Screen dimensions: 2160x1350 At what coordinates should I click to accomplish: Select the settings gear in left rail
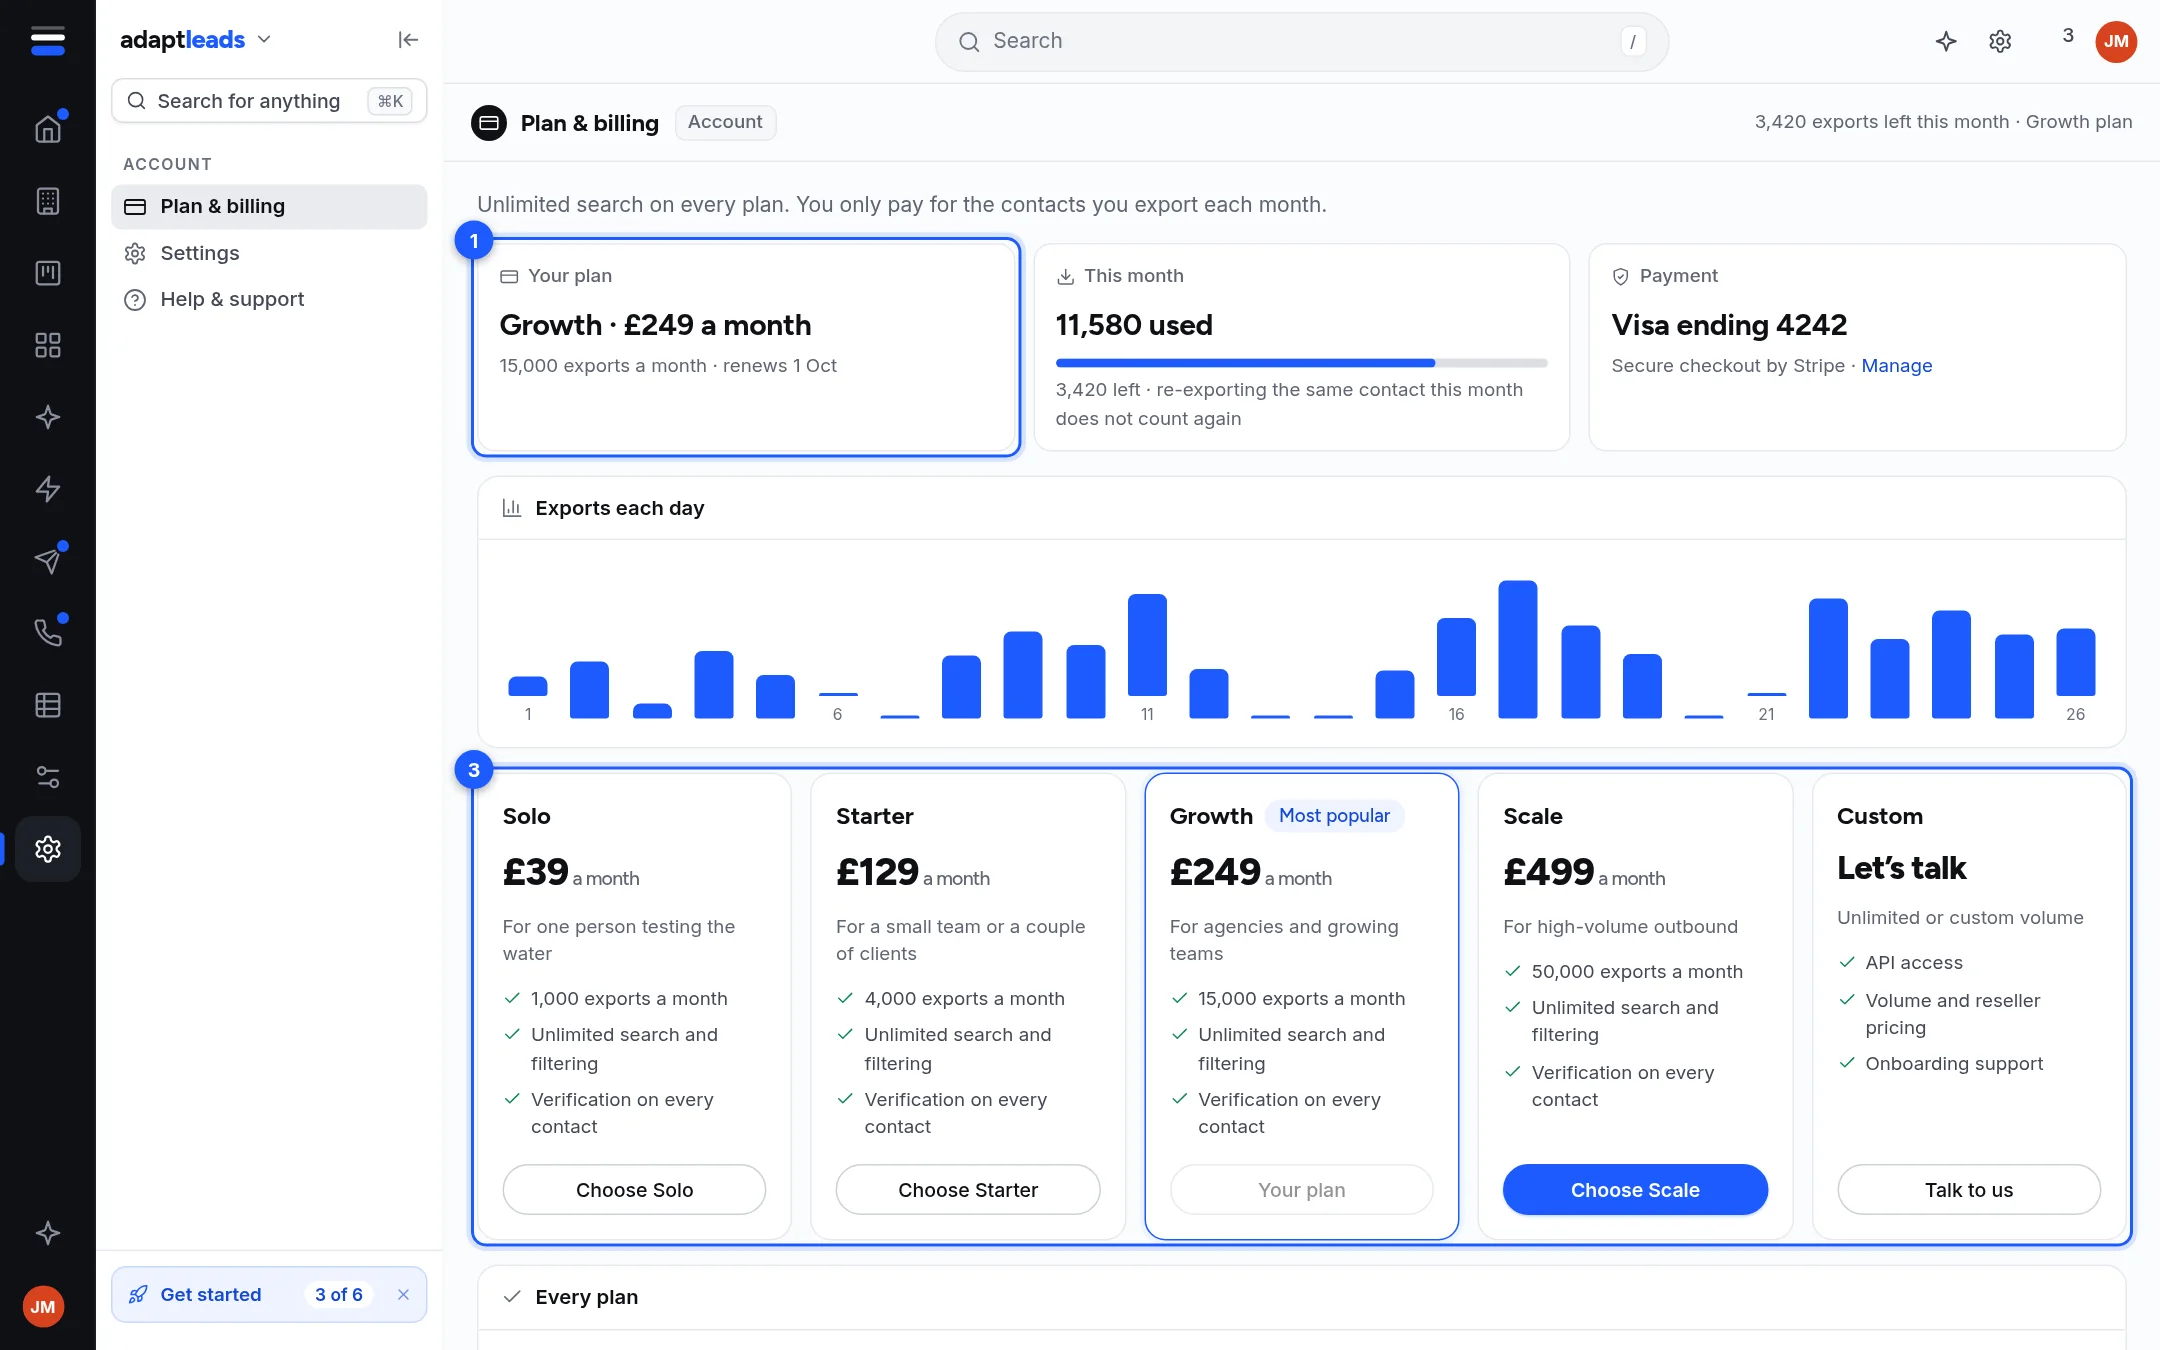click(x=48, y=849)
